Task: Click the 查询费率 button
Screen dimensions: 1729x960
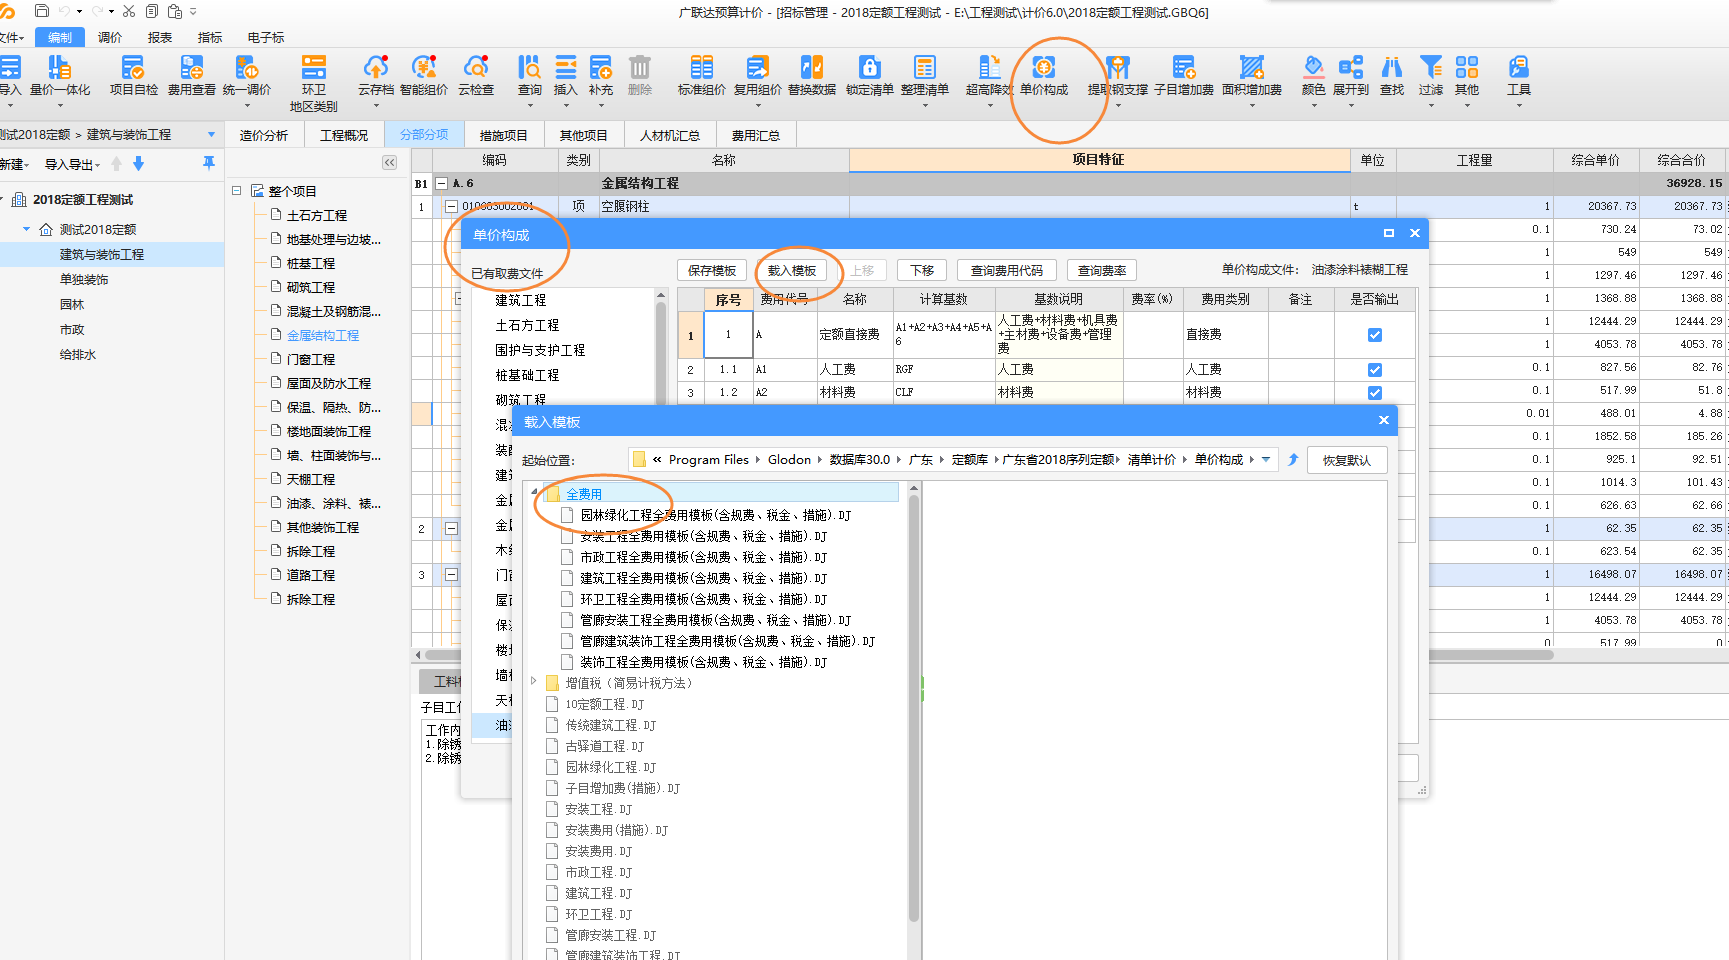Action: tap(1102, 270)
